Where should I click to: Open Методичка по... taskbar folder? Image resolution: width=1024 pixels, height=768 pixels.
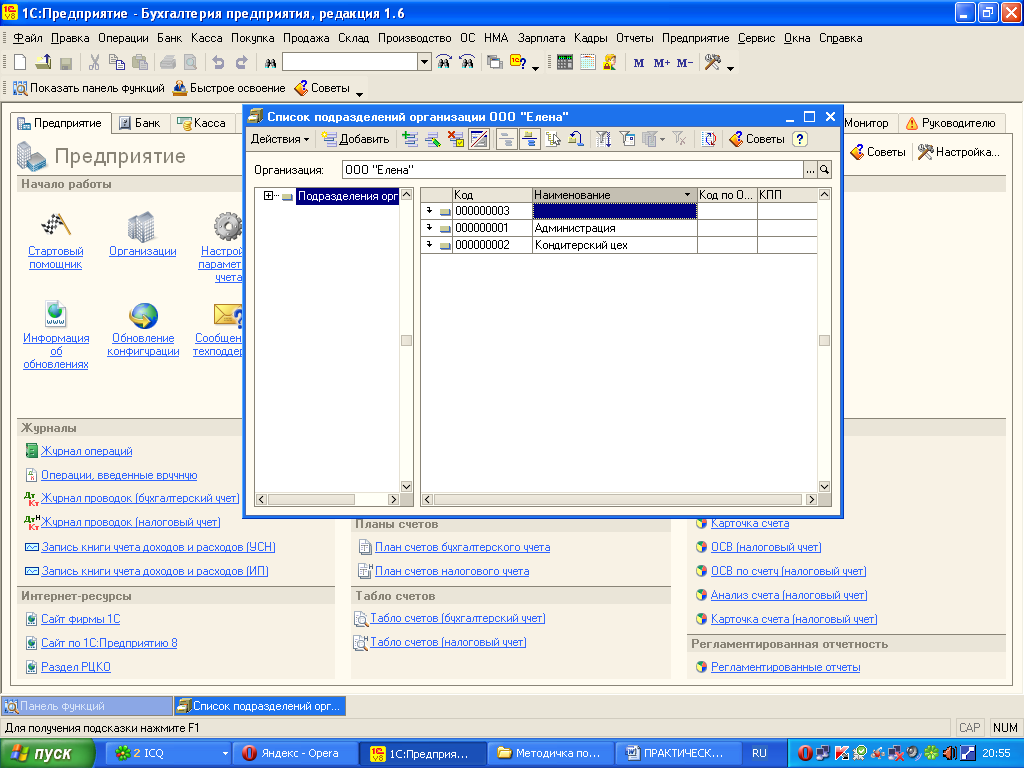click(551, 754)
